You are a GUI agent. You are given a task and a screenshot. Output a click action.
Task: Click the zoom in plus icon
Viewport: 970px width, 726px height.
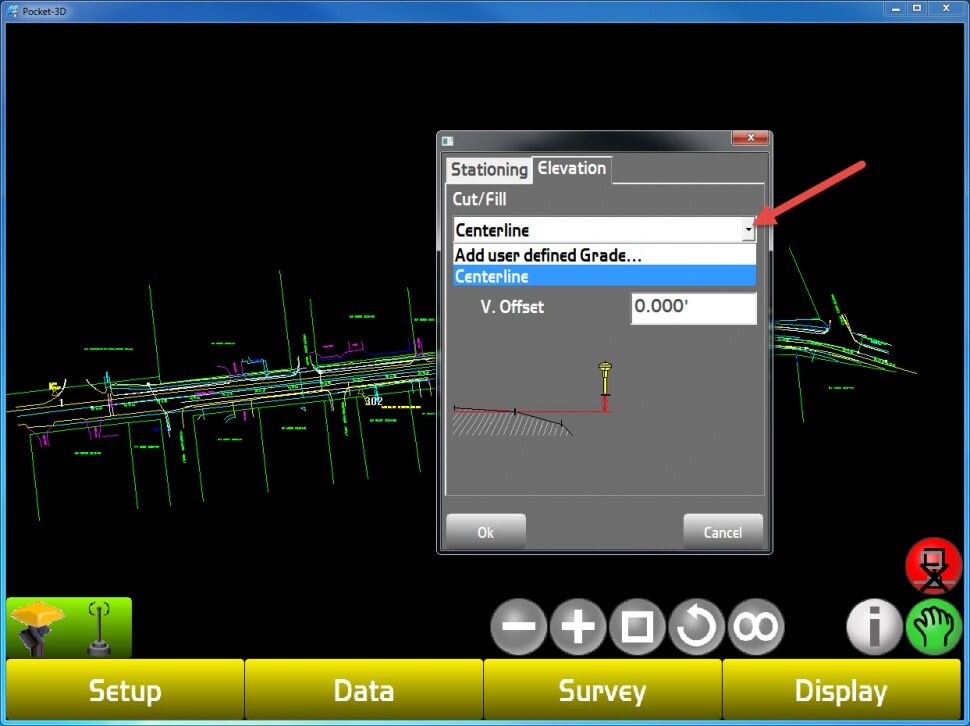(x=578, y=628)
